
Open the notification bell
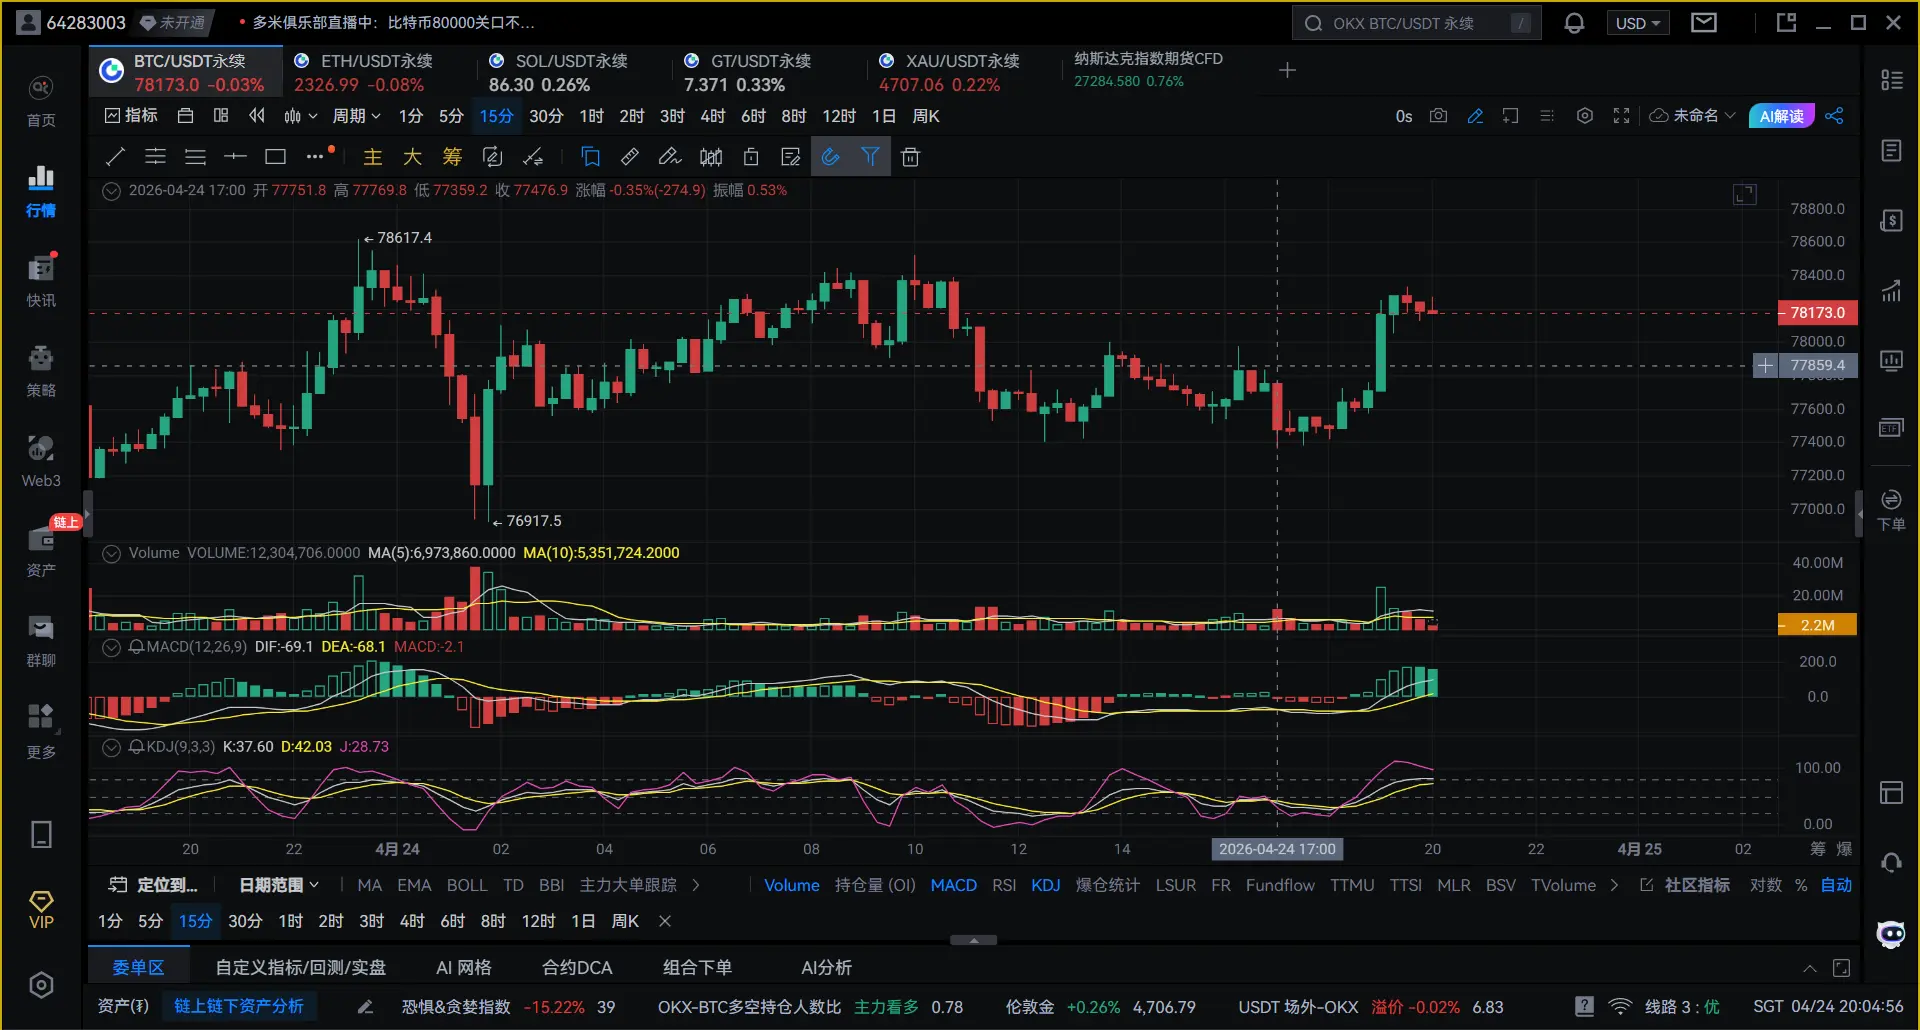coord(1574,23)
